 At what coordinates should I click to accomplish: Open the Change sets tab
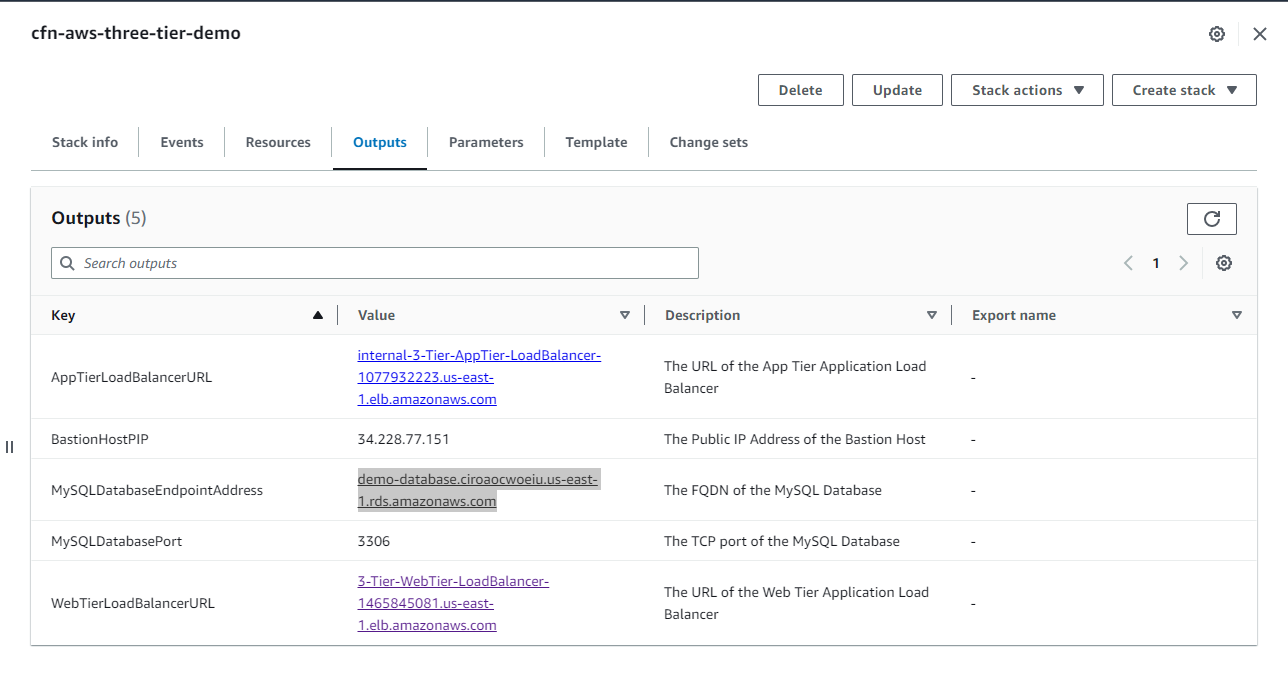click(708, 142)
